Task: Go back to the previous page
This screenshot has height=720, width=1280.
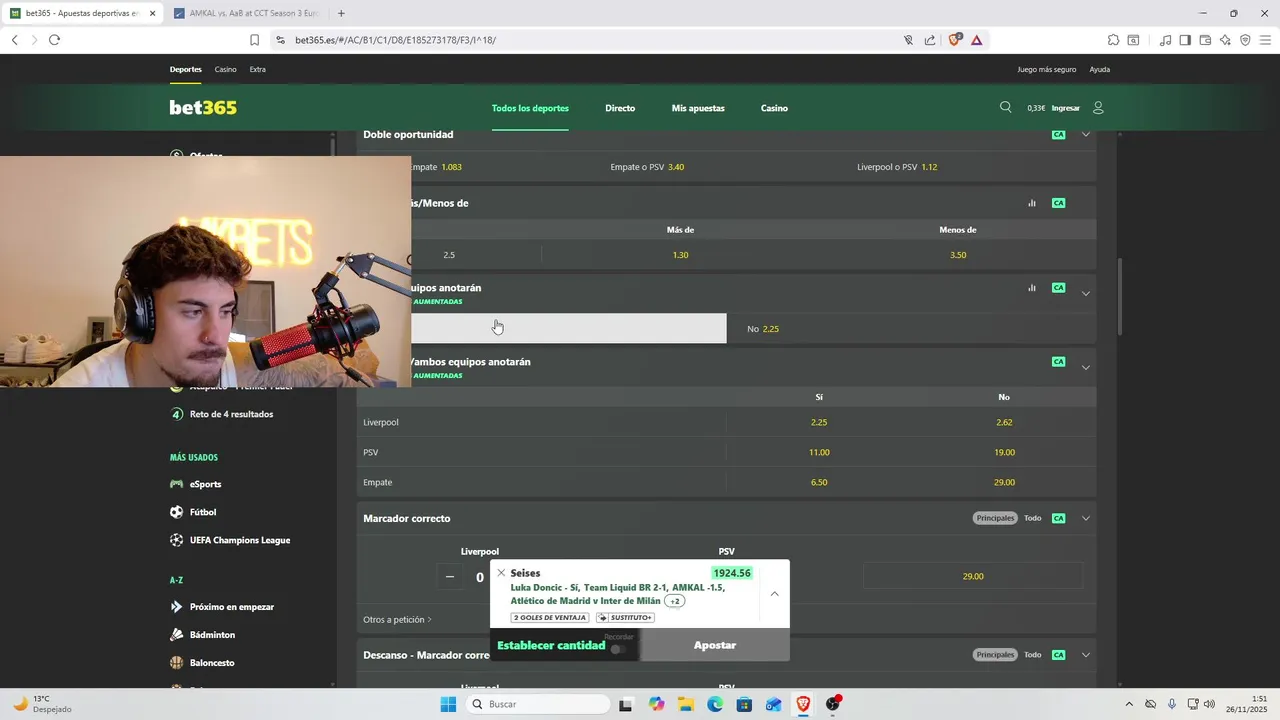Action: pyautogui.click(x=14, y=40)
